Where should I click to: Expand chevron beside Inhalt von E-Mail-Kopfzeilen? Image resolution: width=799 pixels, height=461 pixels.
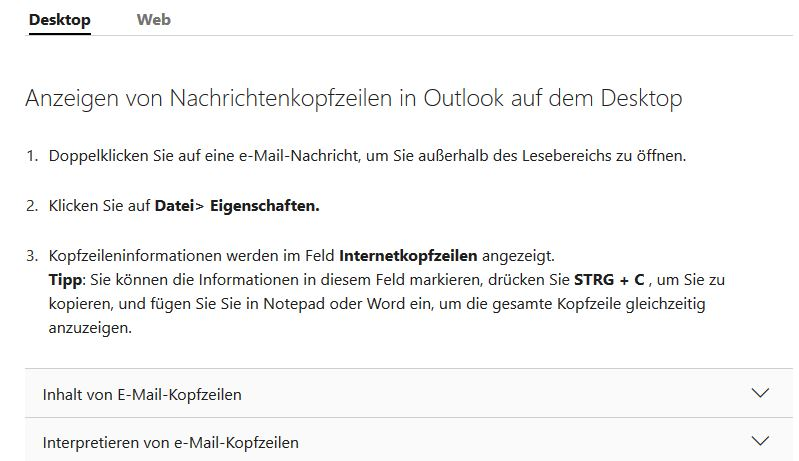[x=760, y=393]
